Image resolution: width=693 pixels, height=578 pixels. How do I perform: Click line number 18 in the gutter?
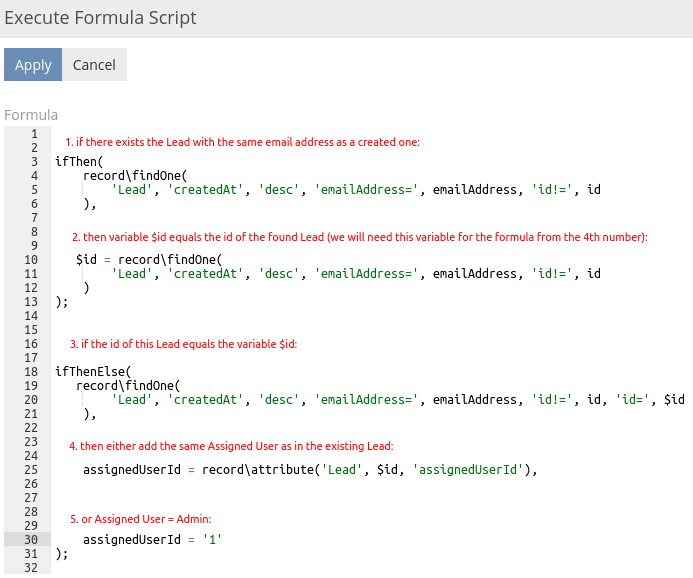click(x=29, y=371)
